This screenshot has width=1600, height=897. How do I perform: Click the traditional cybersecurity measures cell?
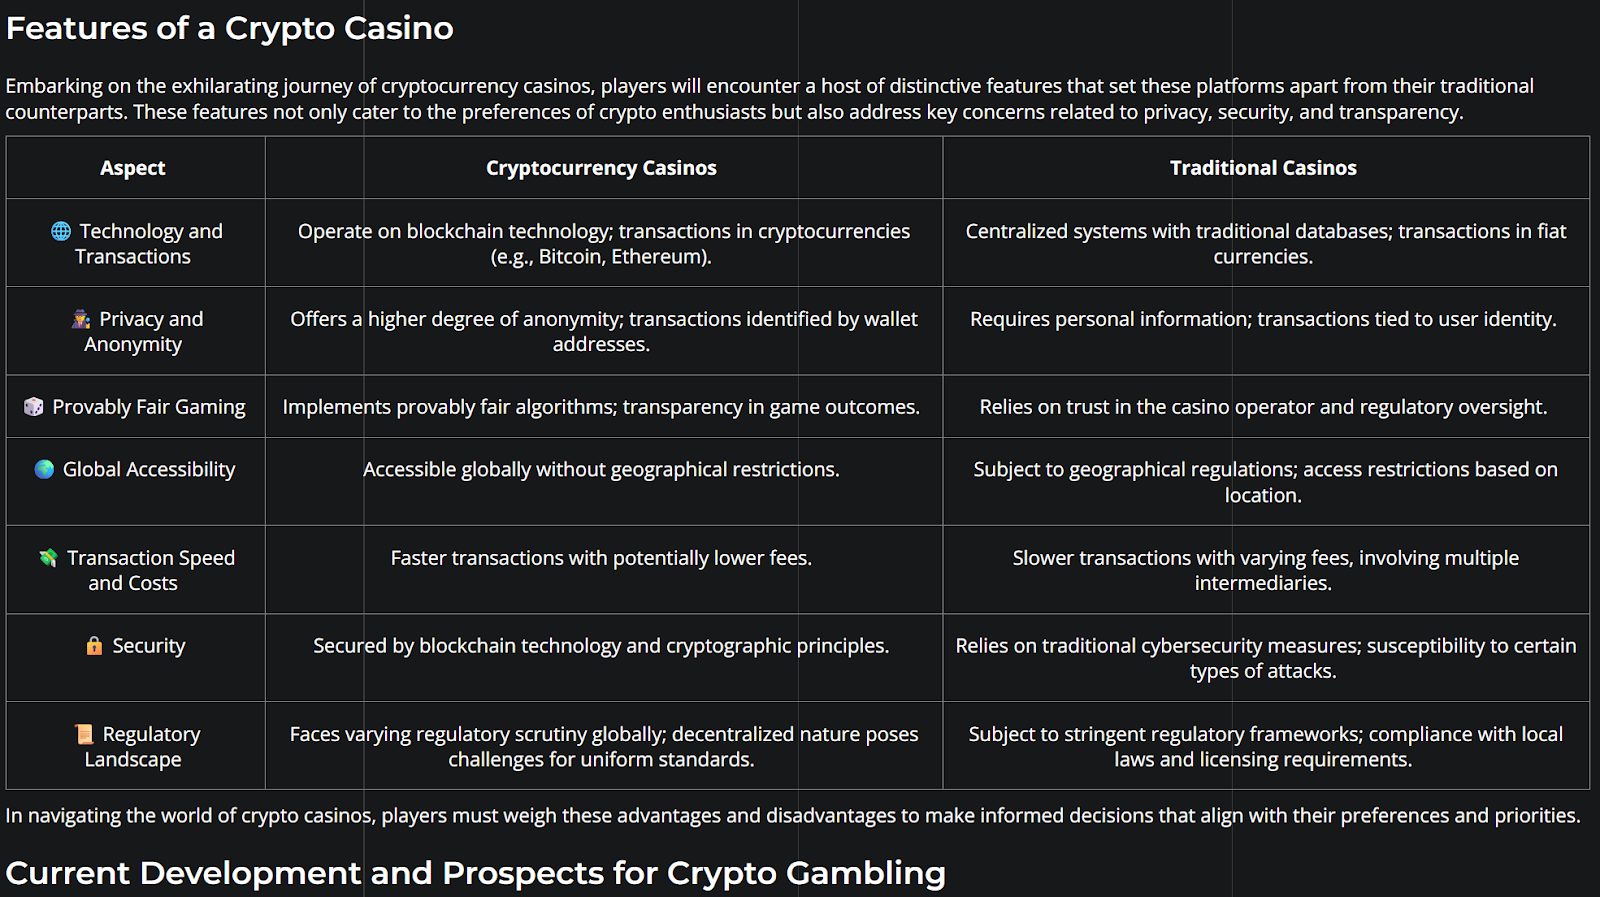coord(1266,658)
